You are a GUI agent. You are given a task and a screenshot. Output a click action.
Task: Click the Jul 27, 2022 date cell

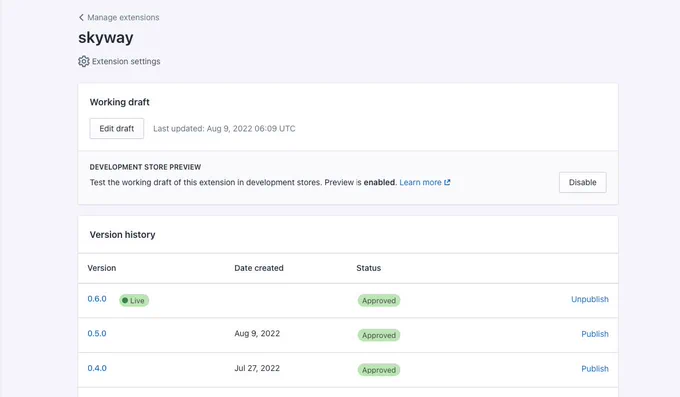(257, 368)
